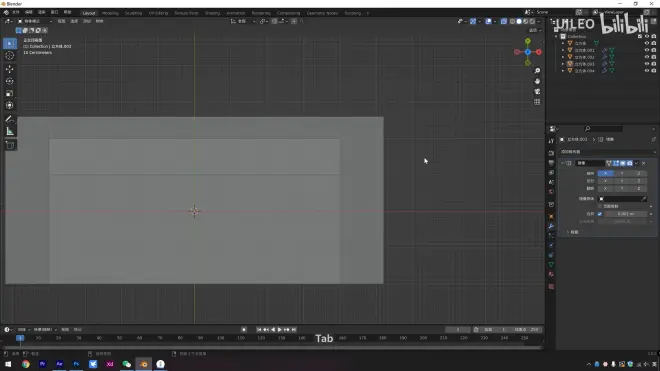Open the transform orientation dropdown

243,21
